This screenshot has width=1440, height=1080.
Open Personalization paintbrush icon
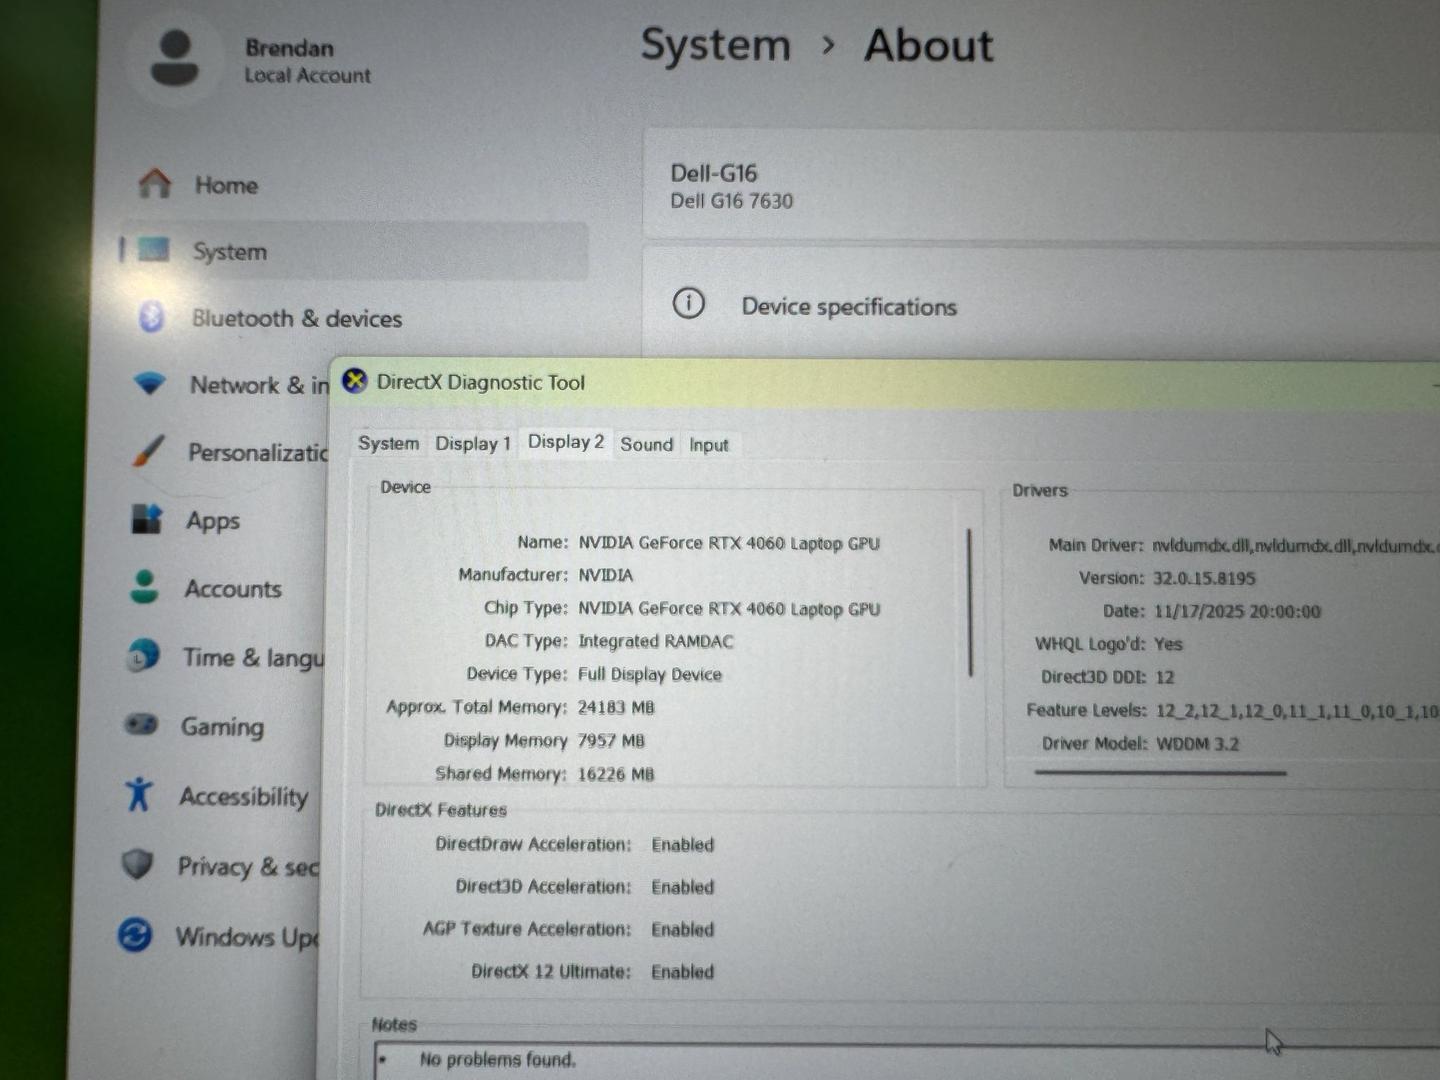148,451
